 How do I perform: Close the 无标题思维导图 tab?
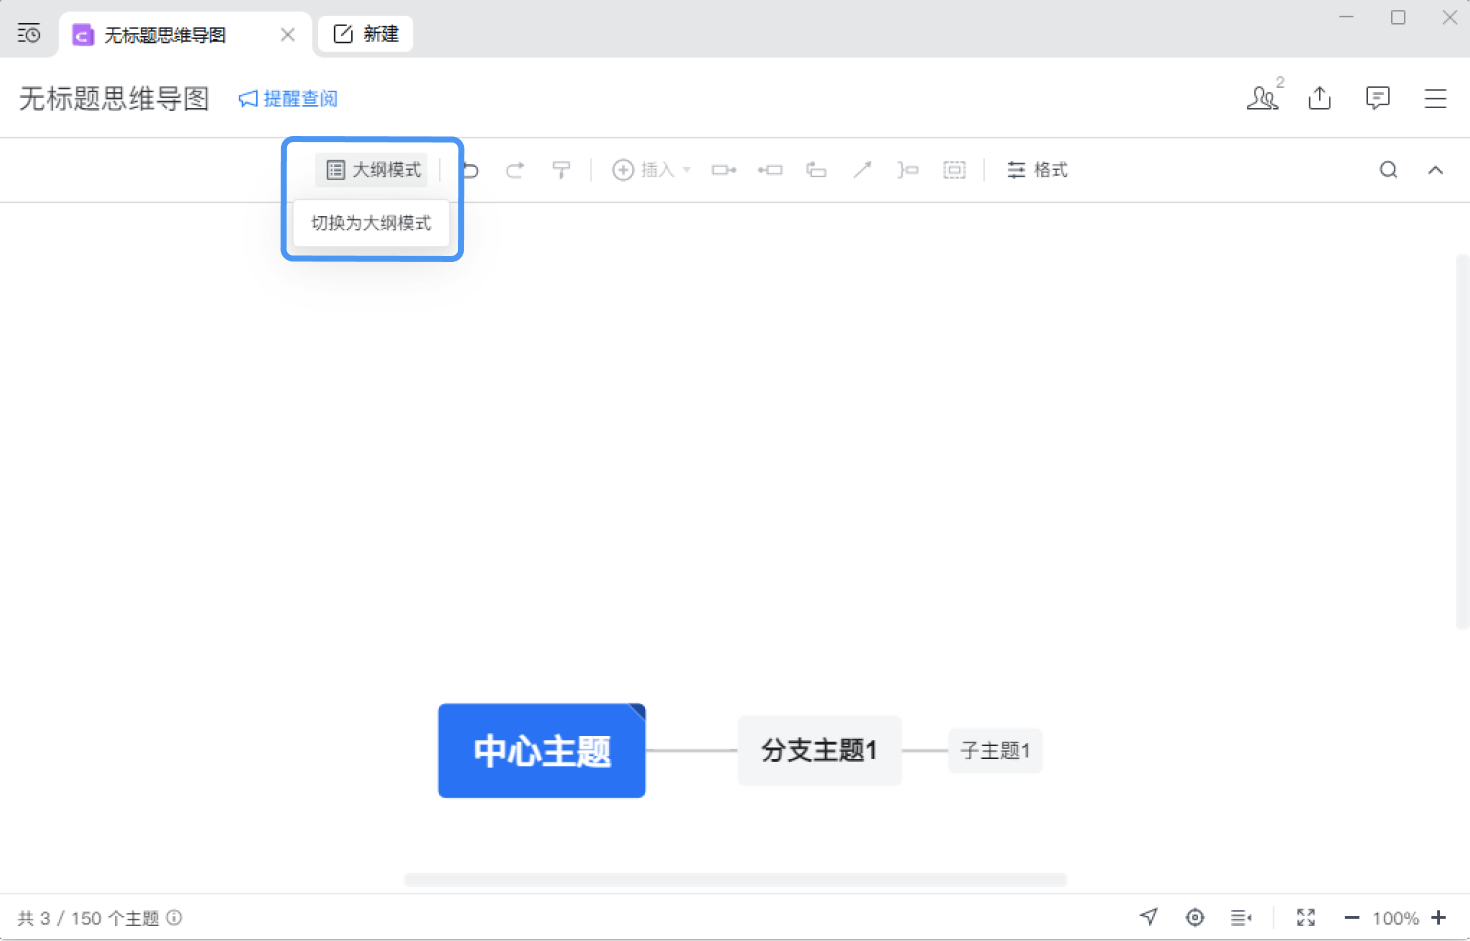pos(288,35)
